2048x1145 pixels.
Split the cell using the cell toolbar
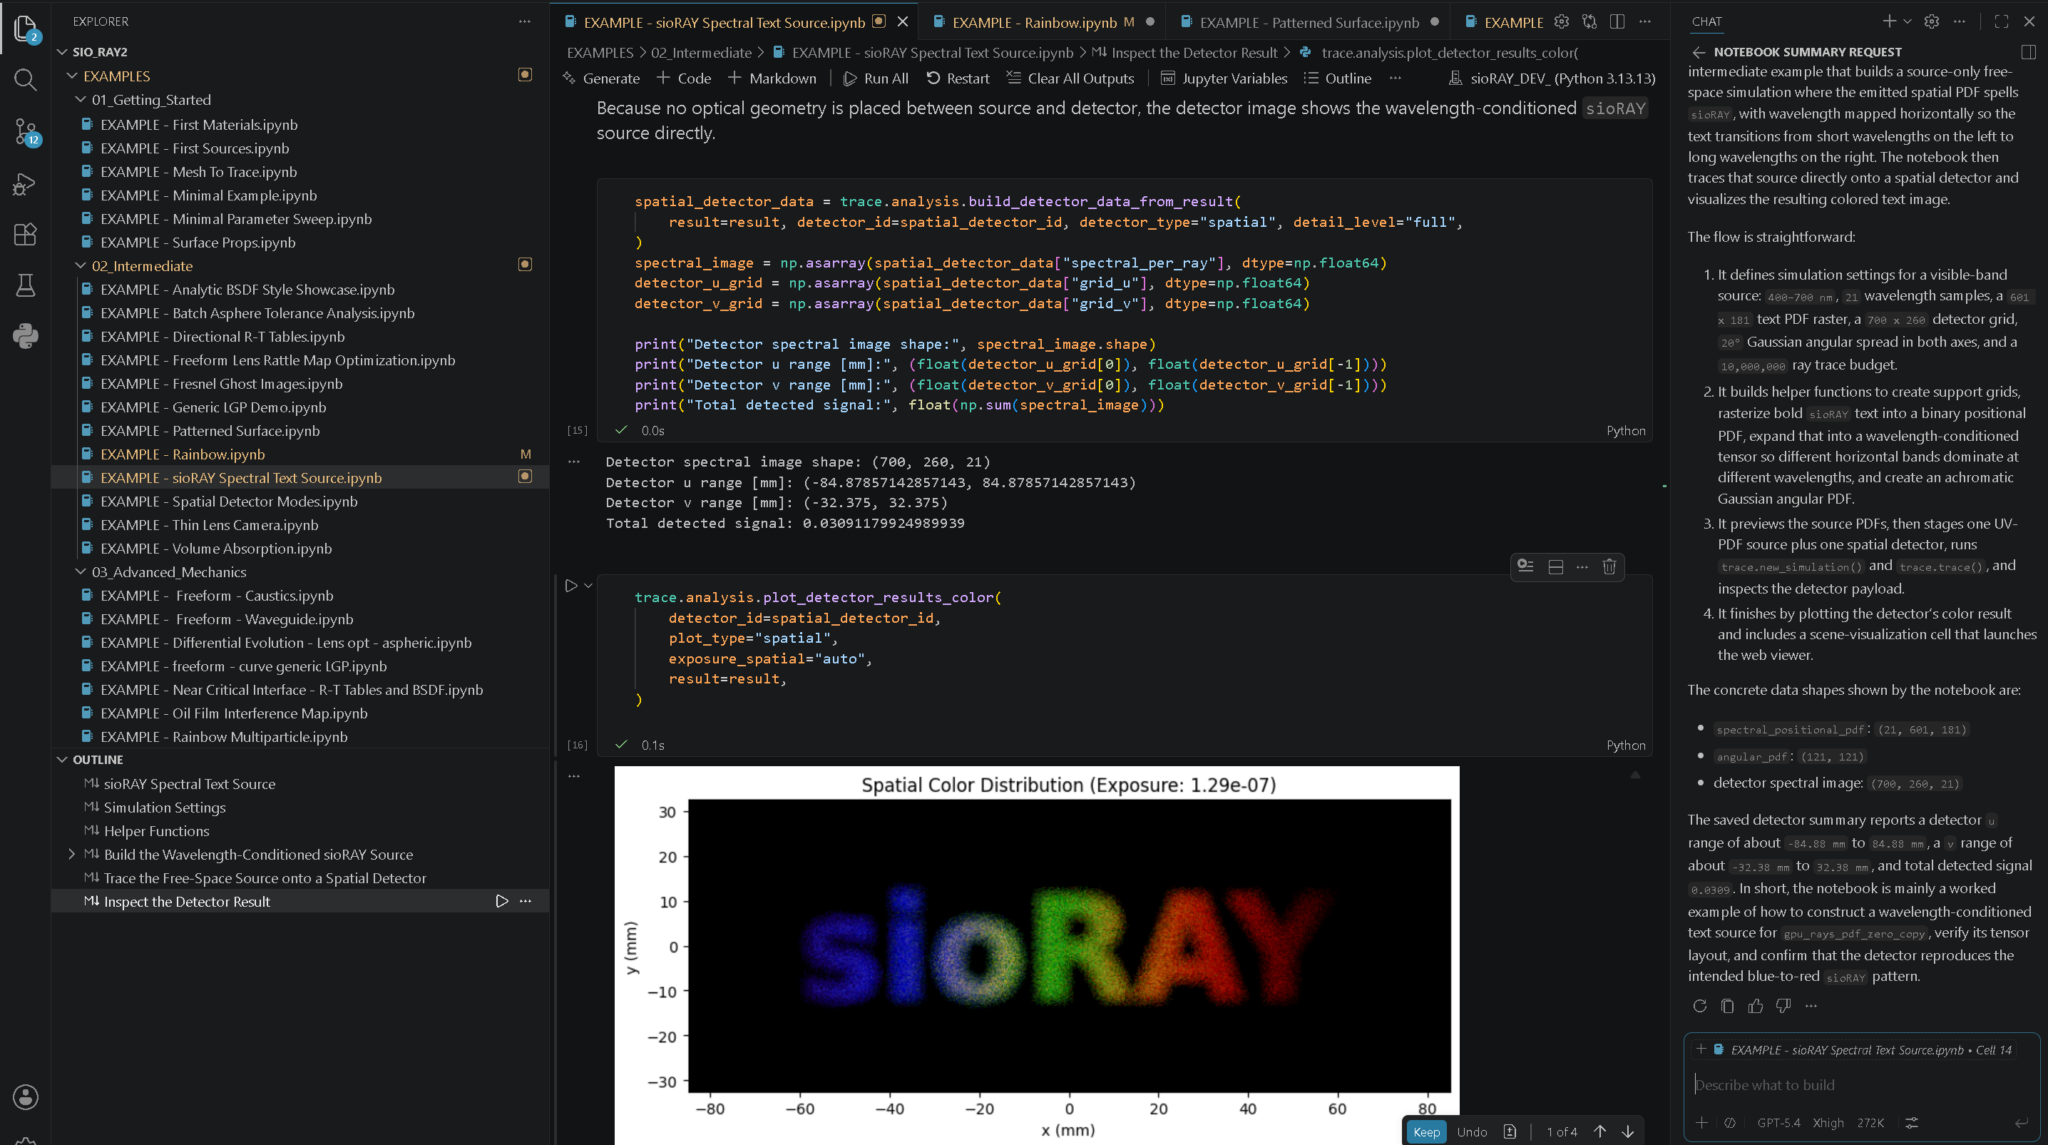click(1556, 566)
